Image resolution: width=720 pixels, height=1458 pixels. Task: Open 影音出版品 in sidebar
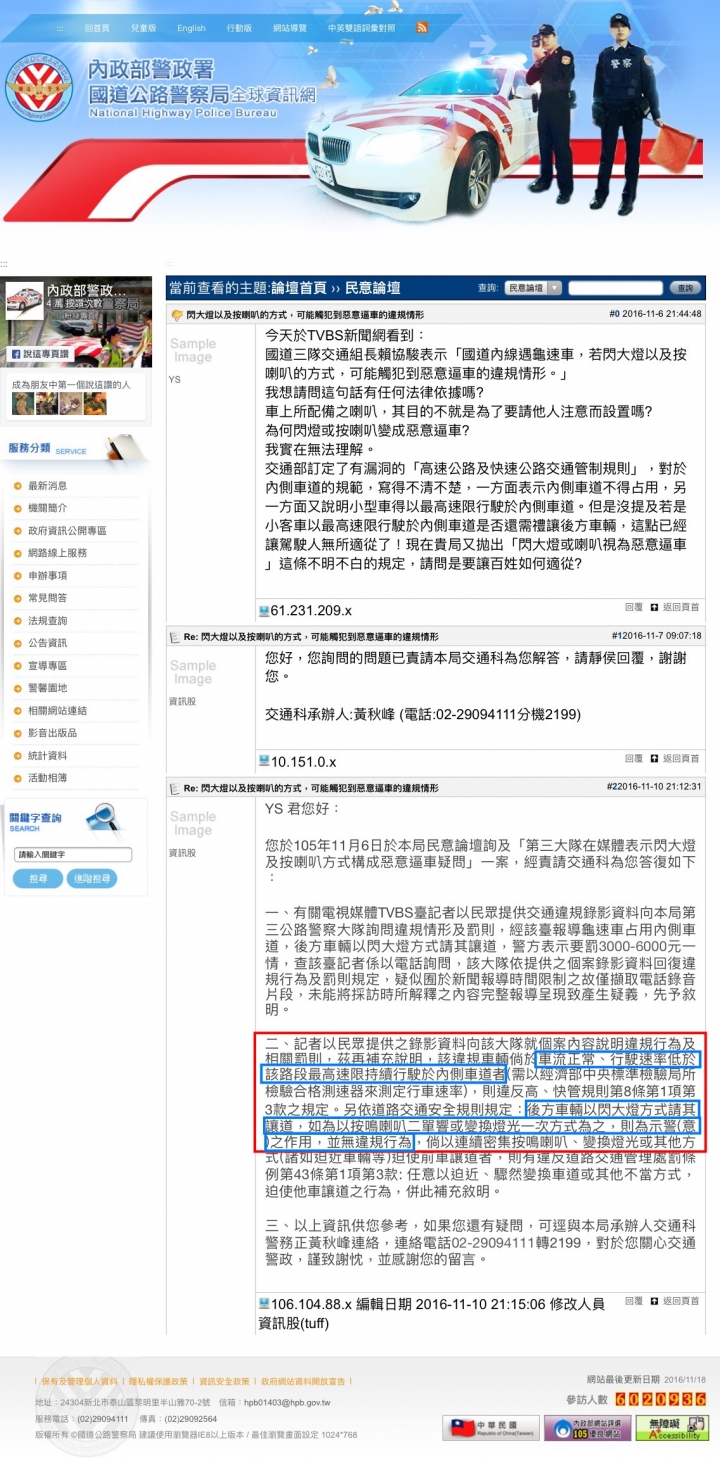(53, 733)
